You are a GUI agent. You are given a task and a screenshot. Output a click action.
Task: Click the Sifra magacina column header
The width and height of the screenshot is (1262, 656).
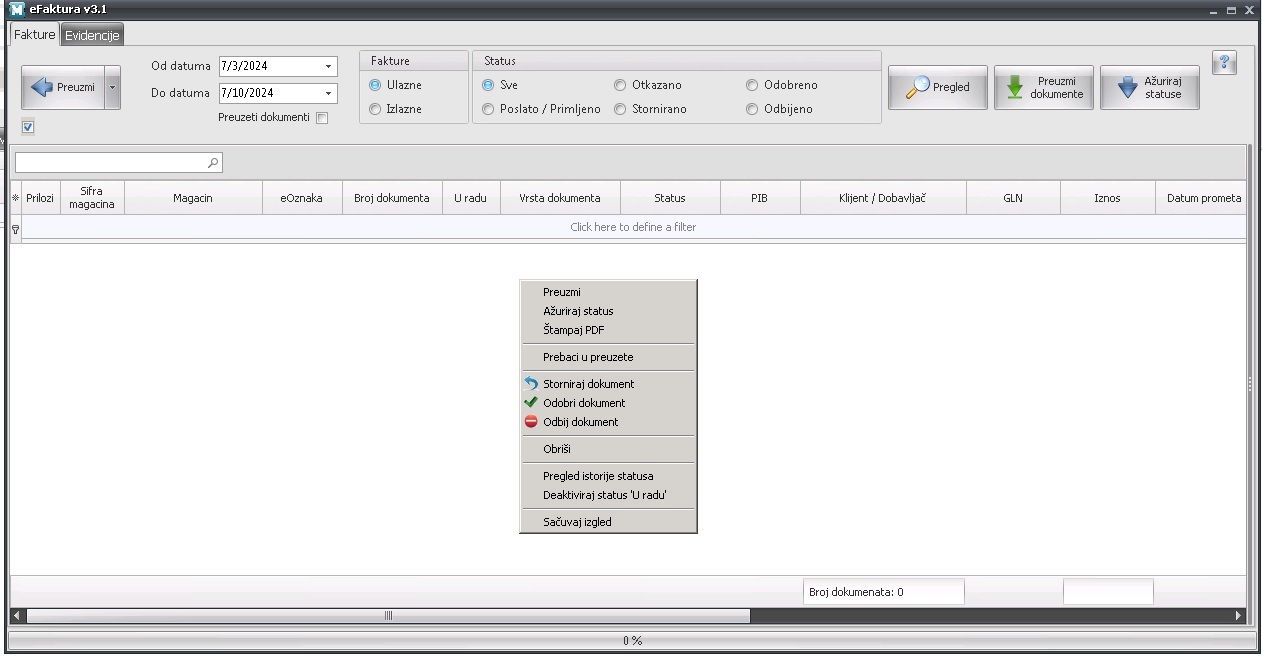tap(92, 198)
